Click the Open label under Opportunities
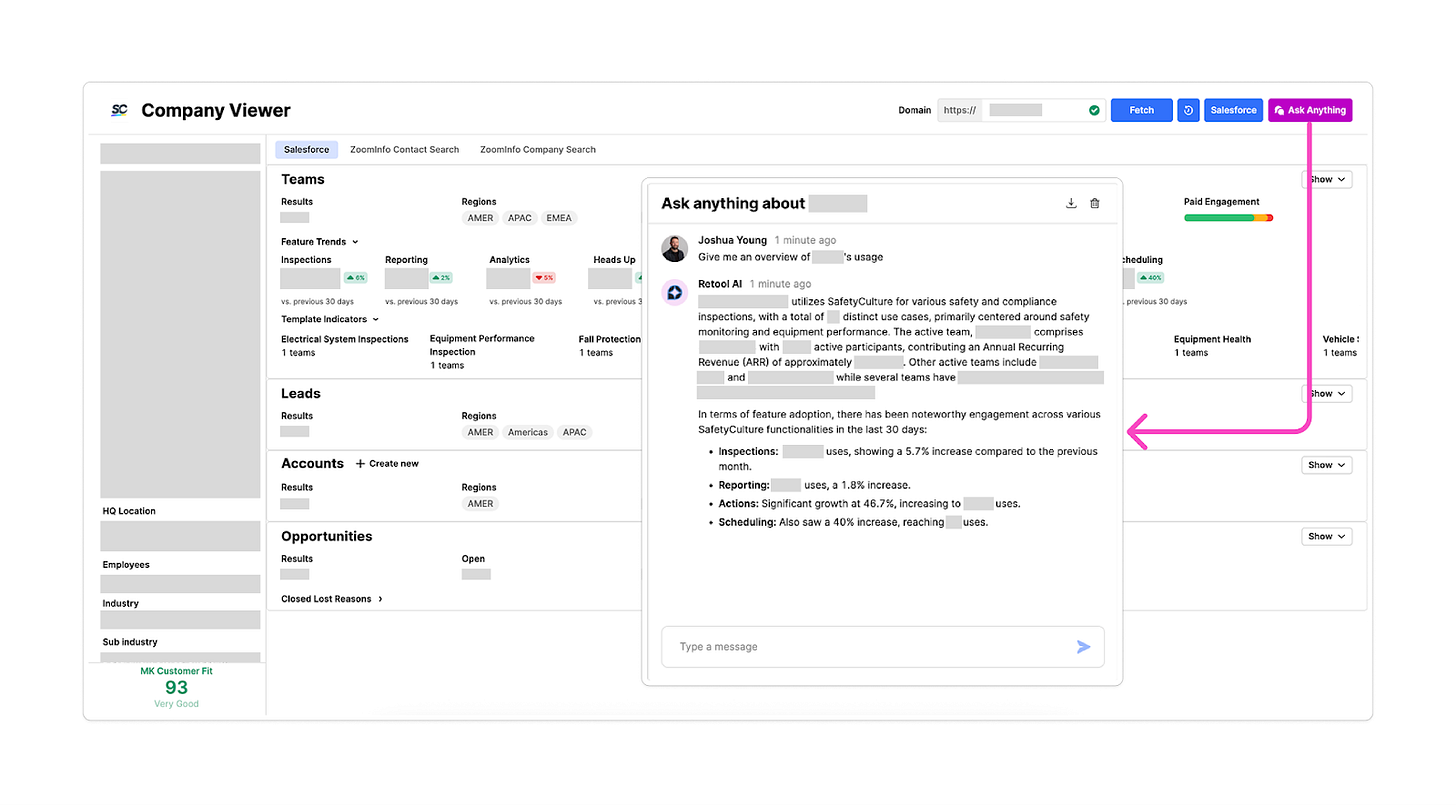Viewport: 1456px width, 805px height. [x=473, y=559]
